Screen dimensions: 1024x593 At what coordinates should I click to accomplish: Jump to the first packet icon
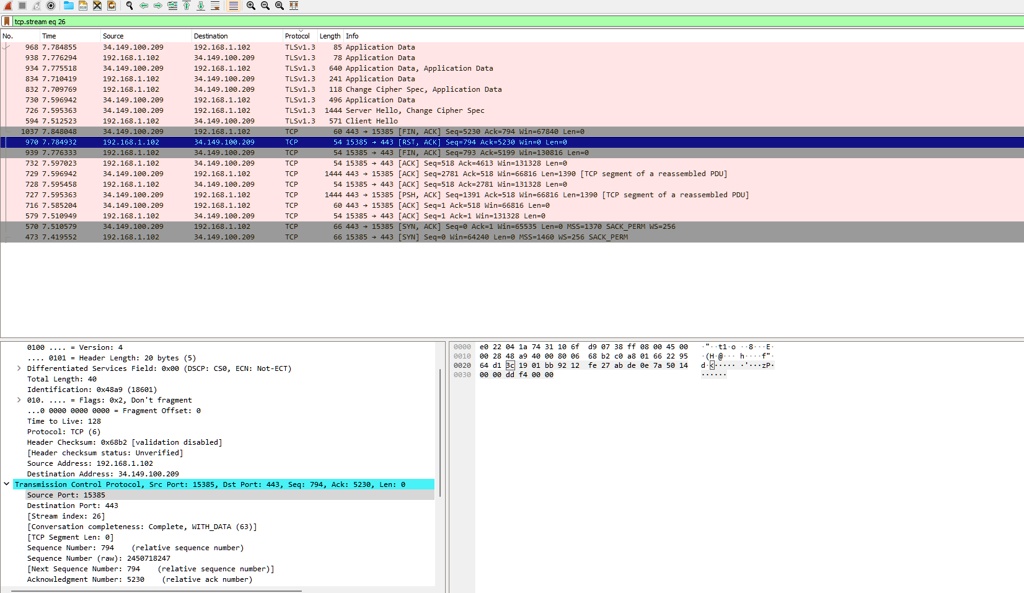186,5
